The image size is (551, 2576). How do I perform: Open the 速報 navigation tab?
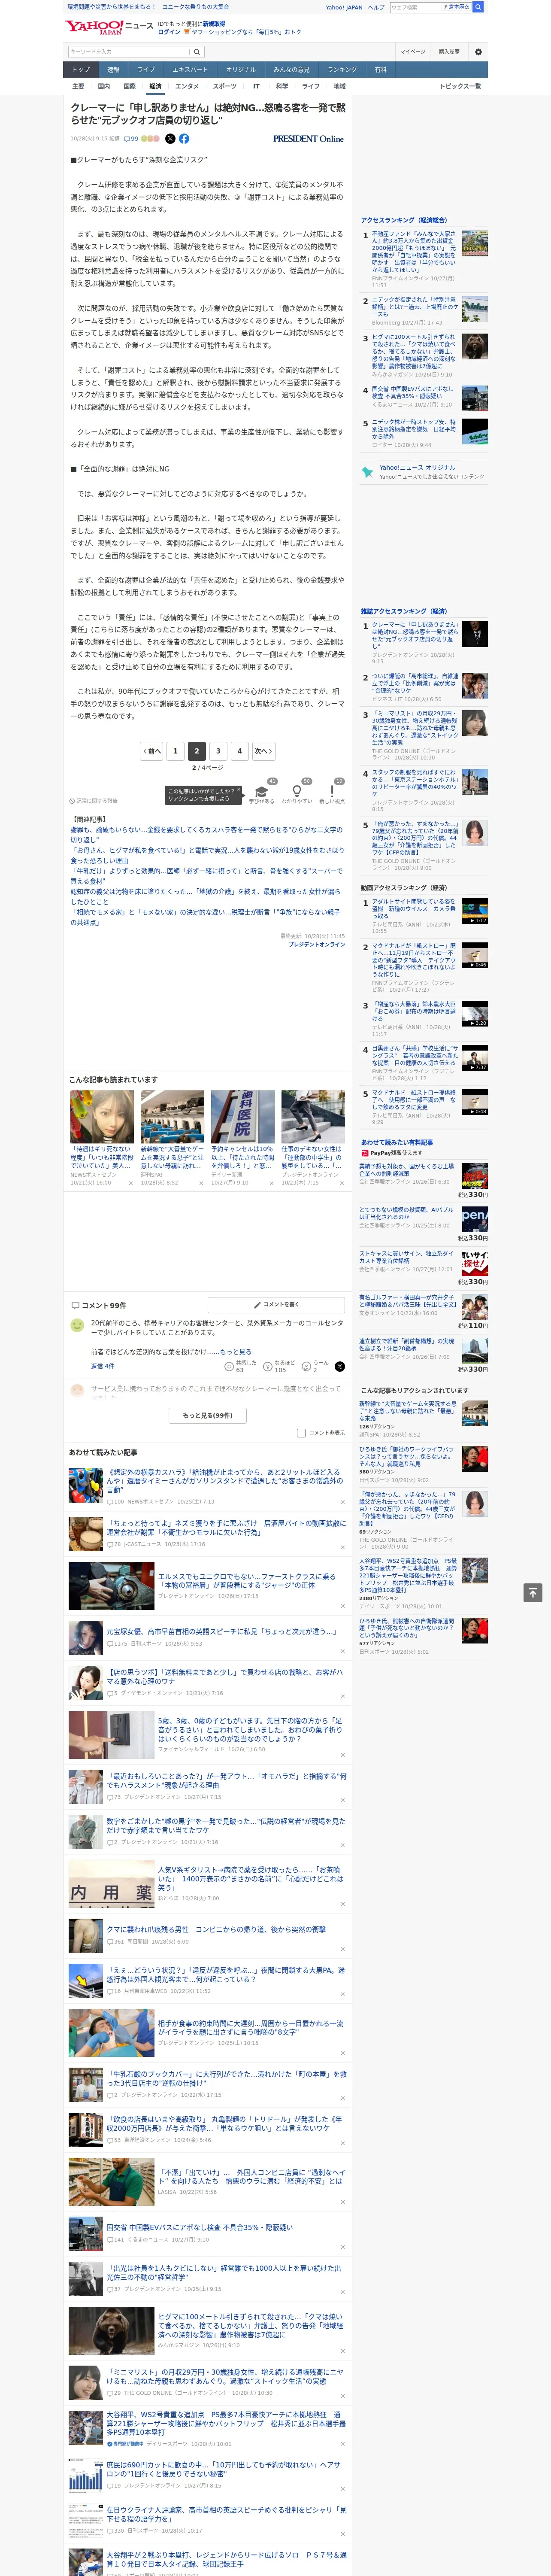click(113, 70)
